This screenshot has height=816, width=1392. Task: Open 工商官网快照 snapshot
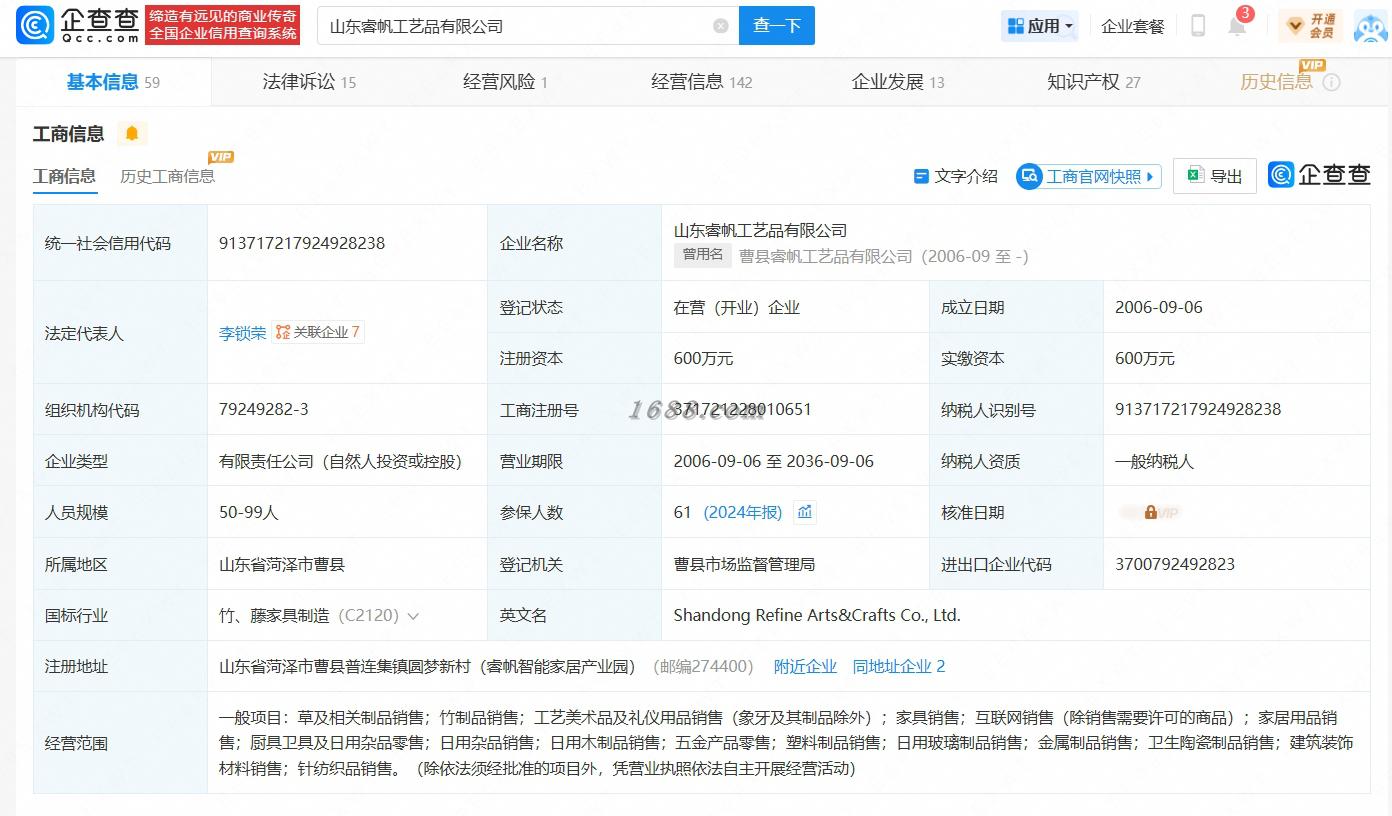coord(1089,176)
